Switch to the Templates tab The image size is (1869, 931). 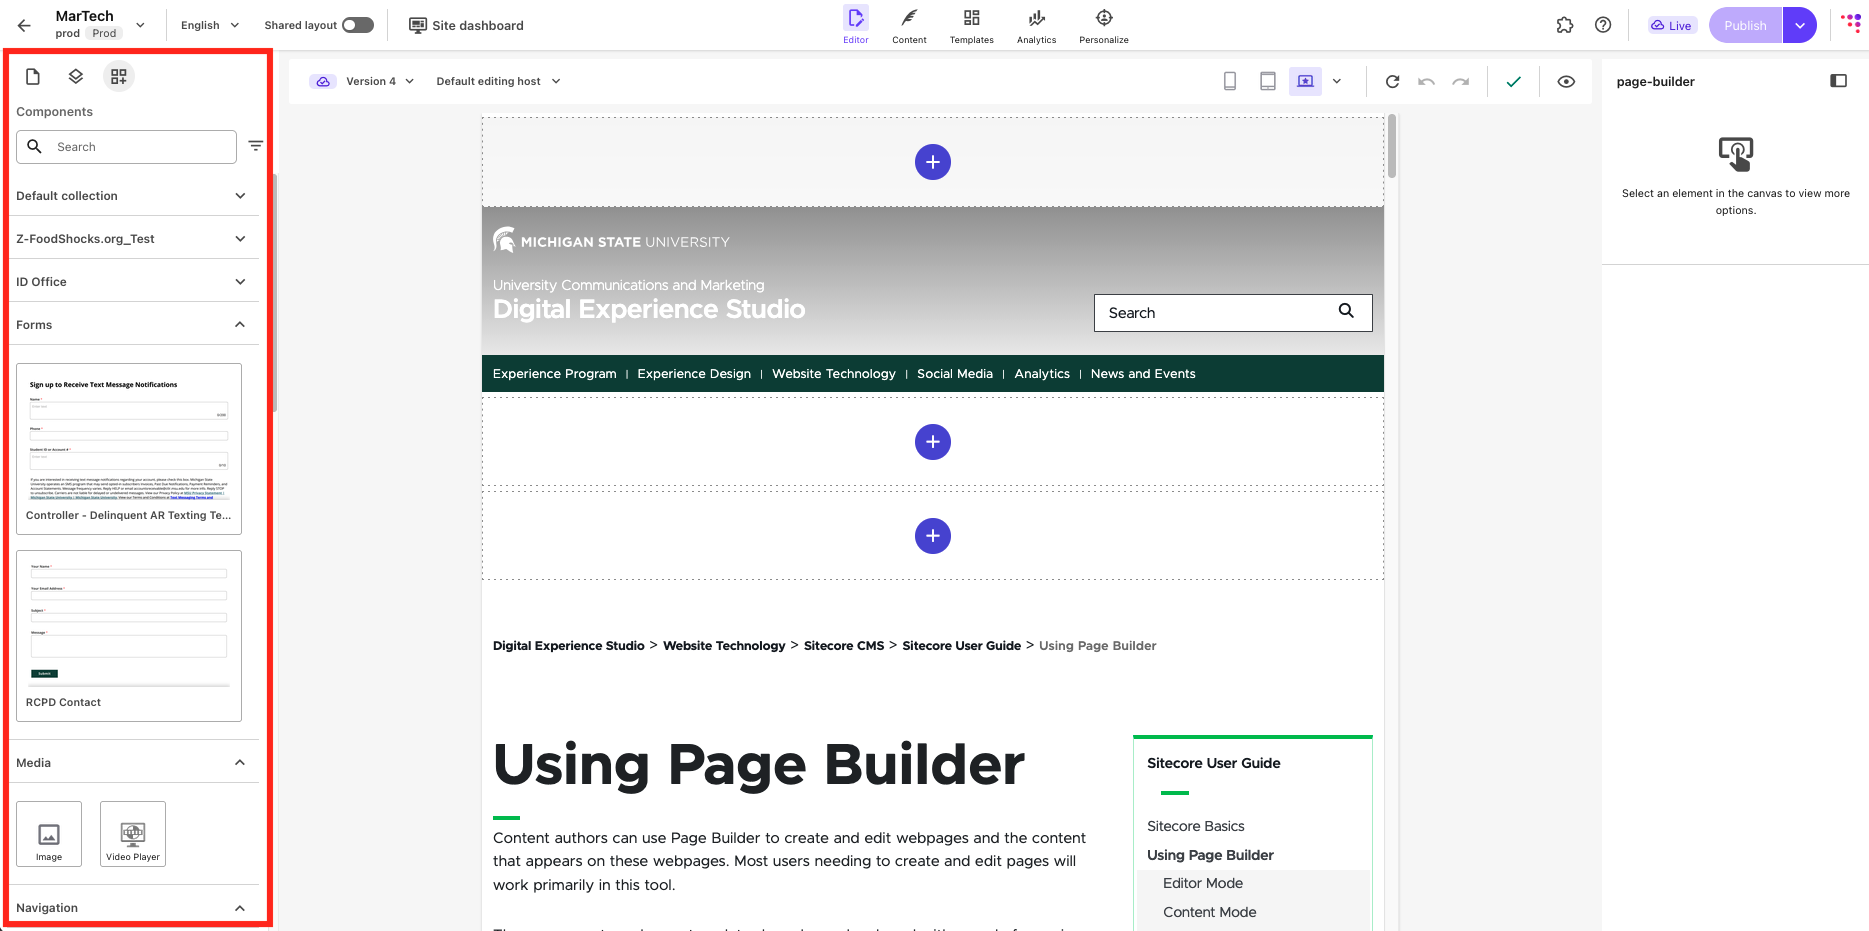click(972, 25)
